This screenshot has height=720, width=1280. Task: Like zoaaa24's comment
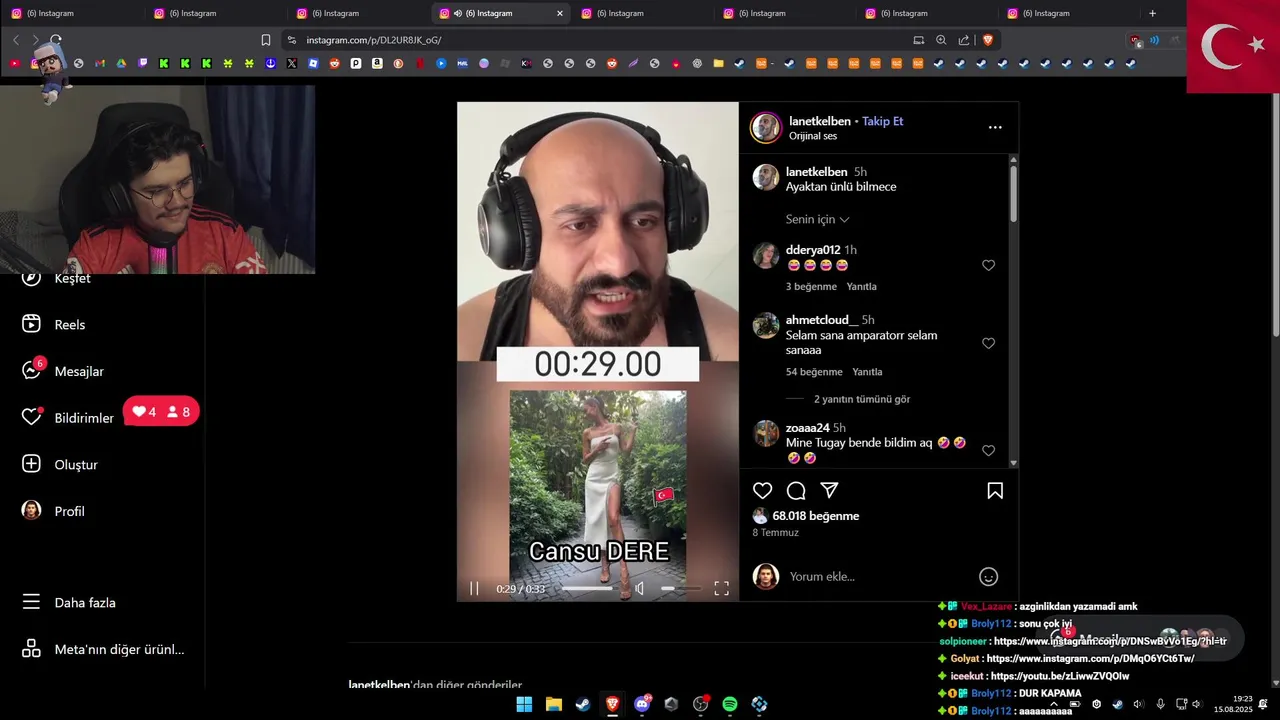tap(988, 451)
